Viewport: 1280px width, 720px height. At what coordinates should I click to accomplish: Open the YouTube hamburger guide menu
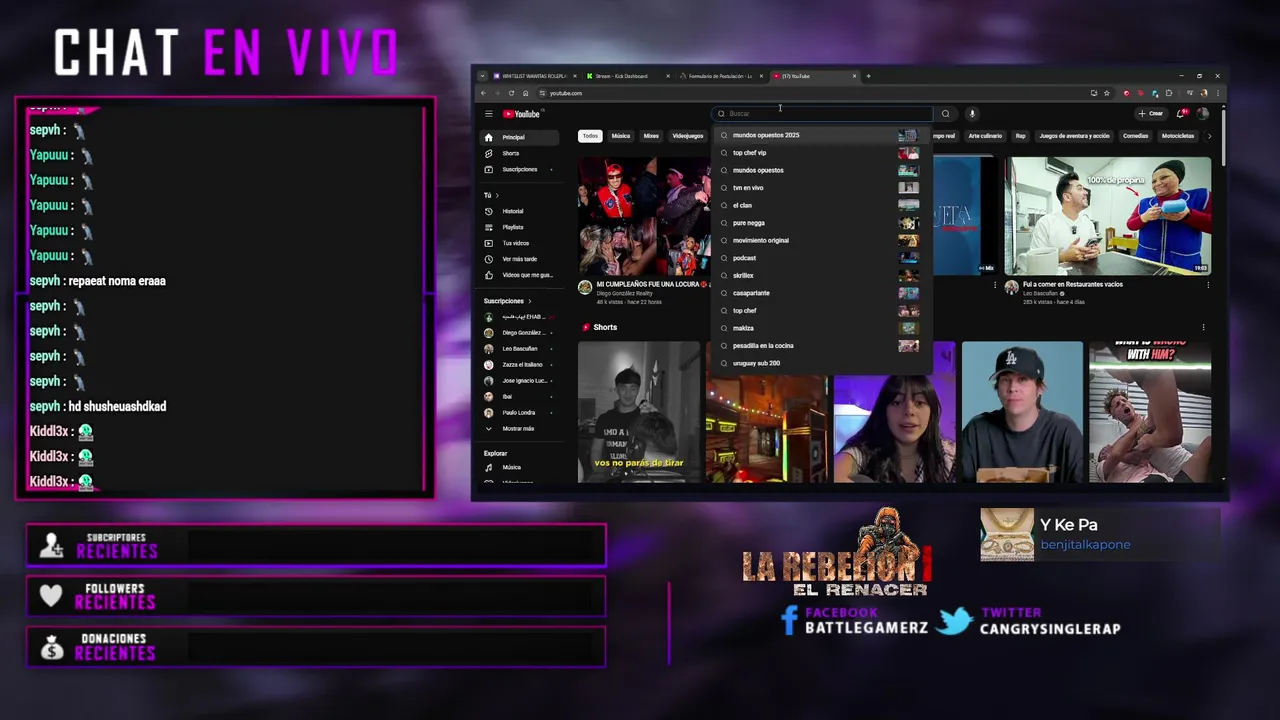pyautogui.click(x=488, y=114)
